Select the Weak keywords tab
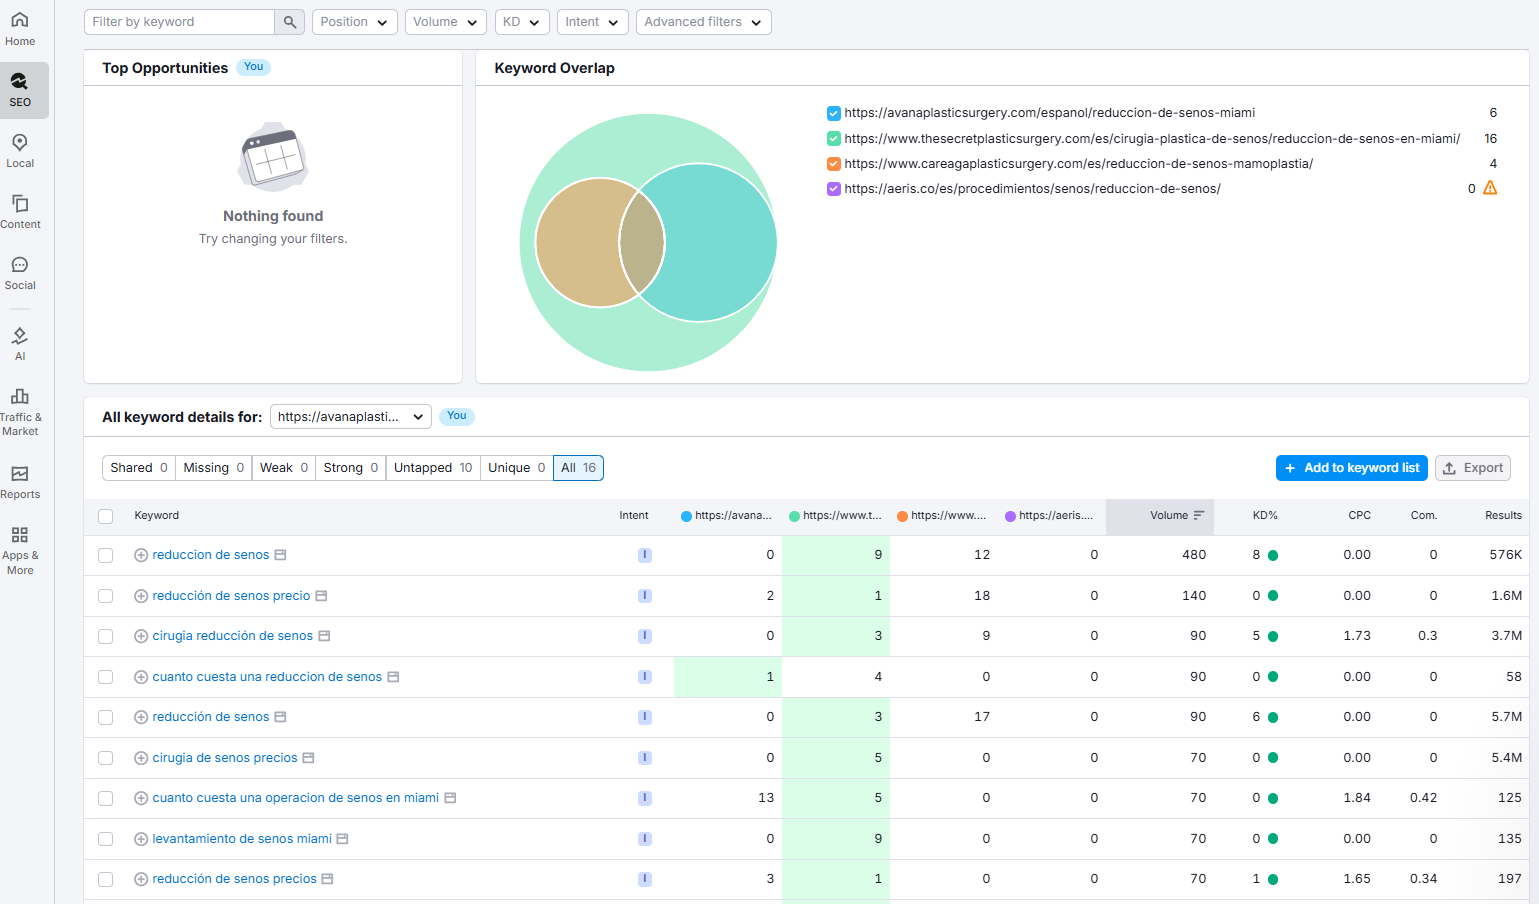This screenshot has height=904, width=1539. (x=284, y=468)
